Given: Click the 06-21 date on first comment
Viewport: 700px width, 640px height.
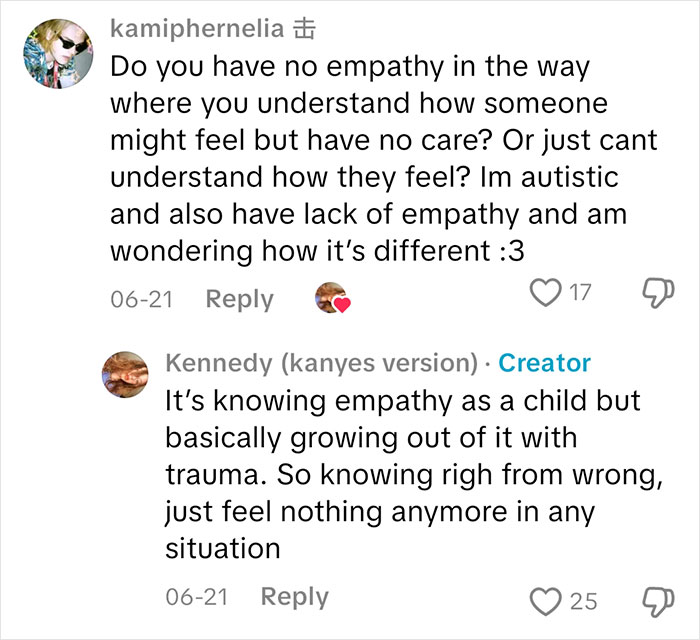Looking at the screenshot, I should point(142,299).
